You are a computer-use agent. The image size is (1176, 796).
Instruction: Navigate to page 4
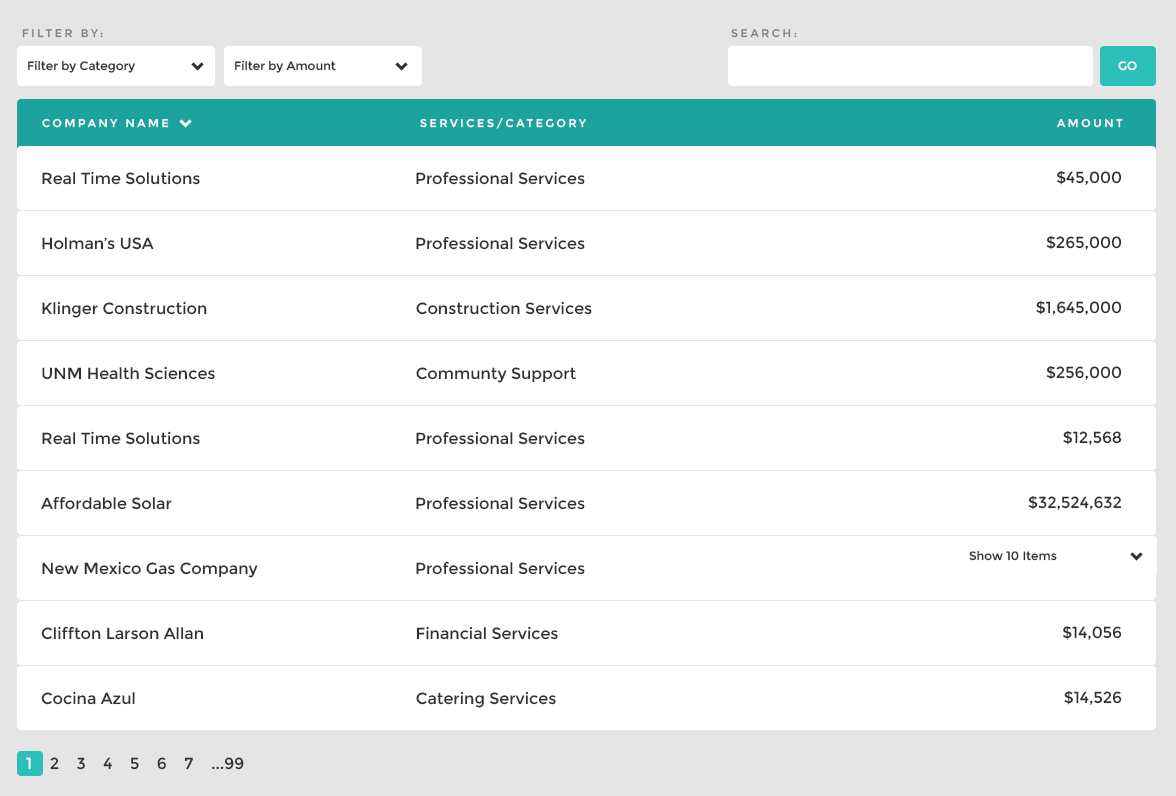[x=108, y=764]
